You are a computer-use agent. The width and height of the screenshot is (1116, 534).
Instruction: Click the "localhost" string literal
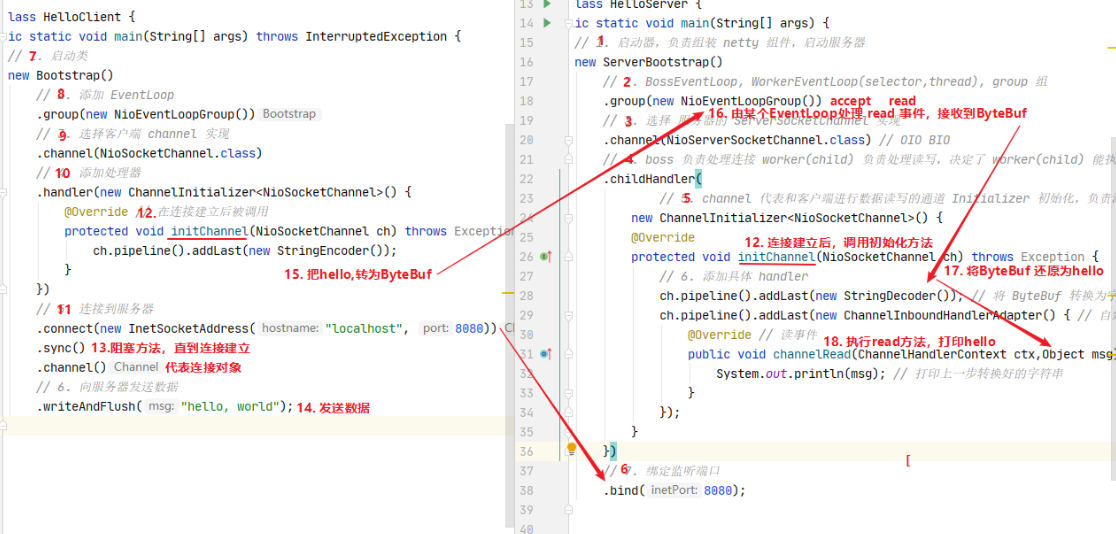[x=364, y=328]
